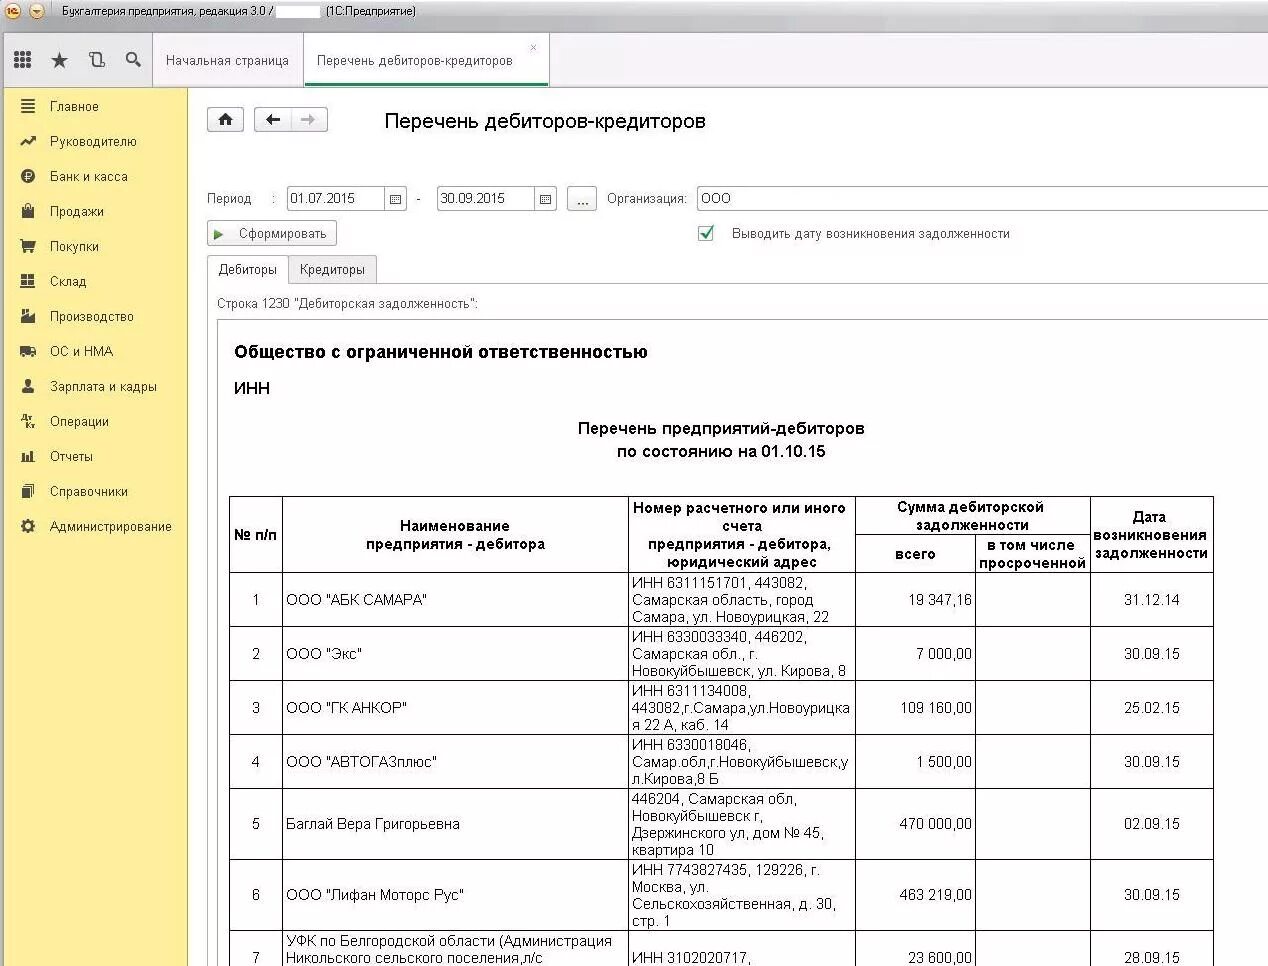Open the title bar dropdown arrow menu
The height and width of the screenshot is (966, 1268).
36,11
